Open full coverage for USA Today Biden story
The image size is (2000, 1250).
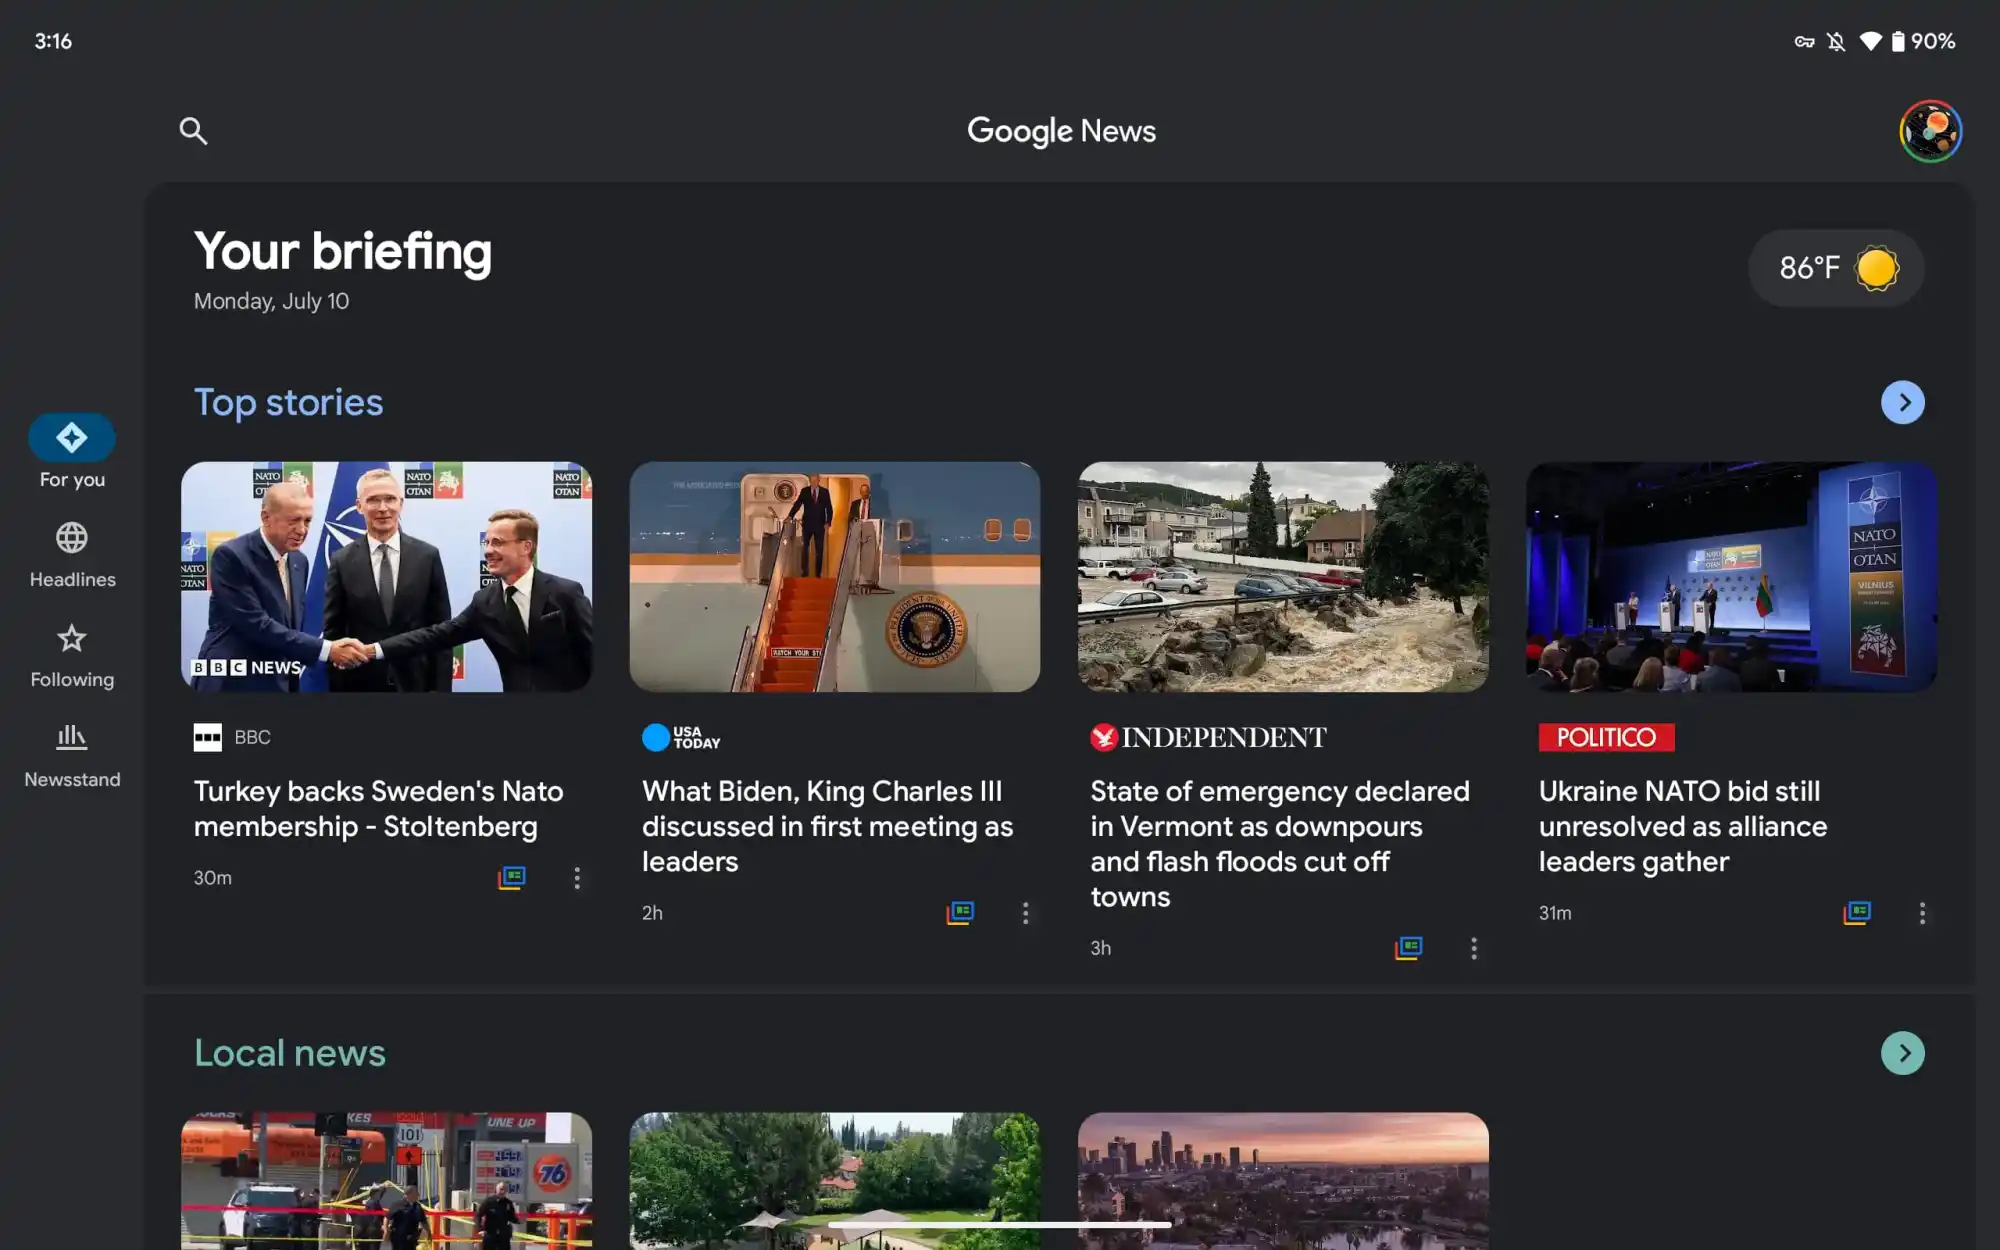tap(960, 912)
